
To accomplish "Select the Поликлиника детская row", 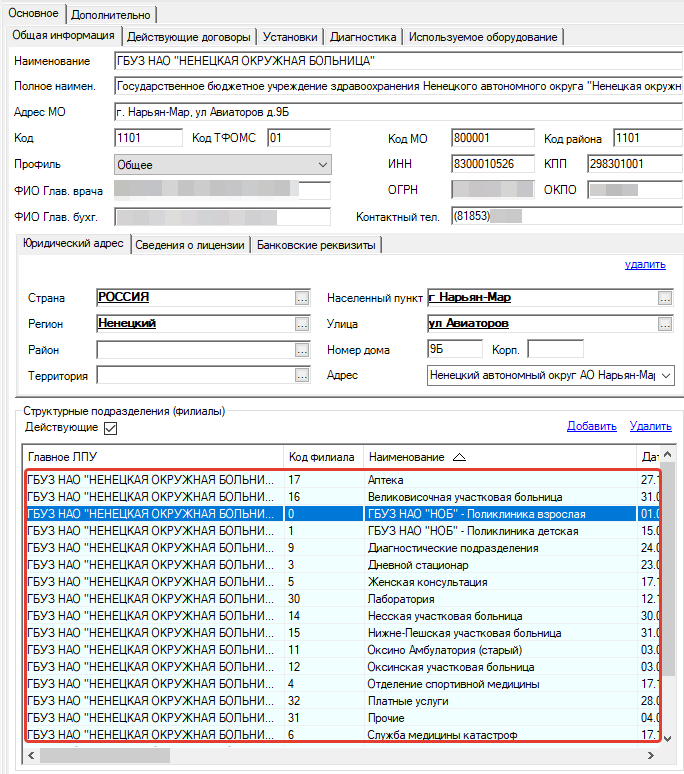I will point(342,531).
